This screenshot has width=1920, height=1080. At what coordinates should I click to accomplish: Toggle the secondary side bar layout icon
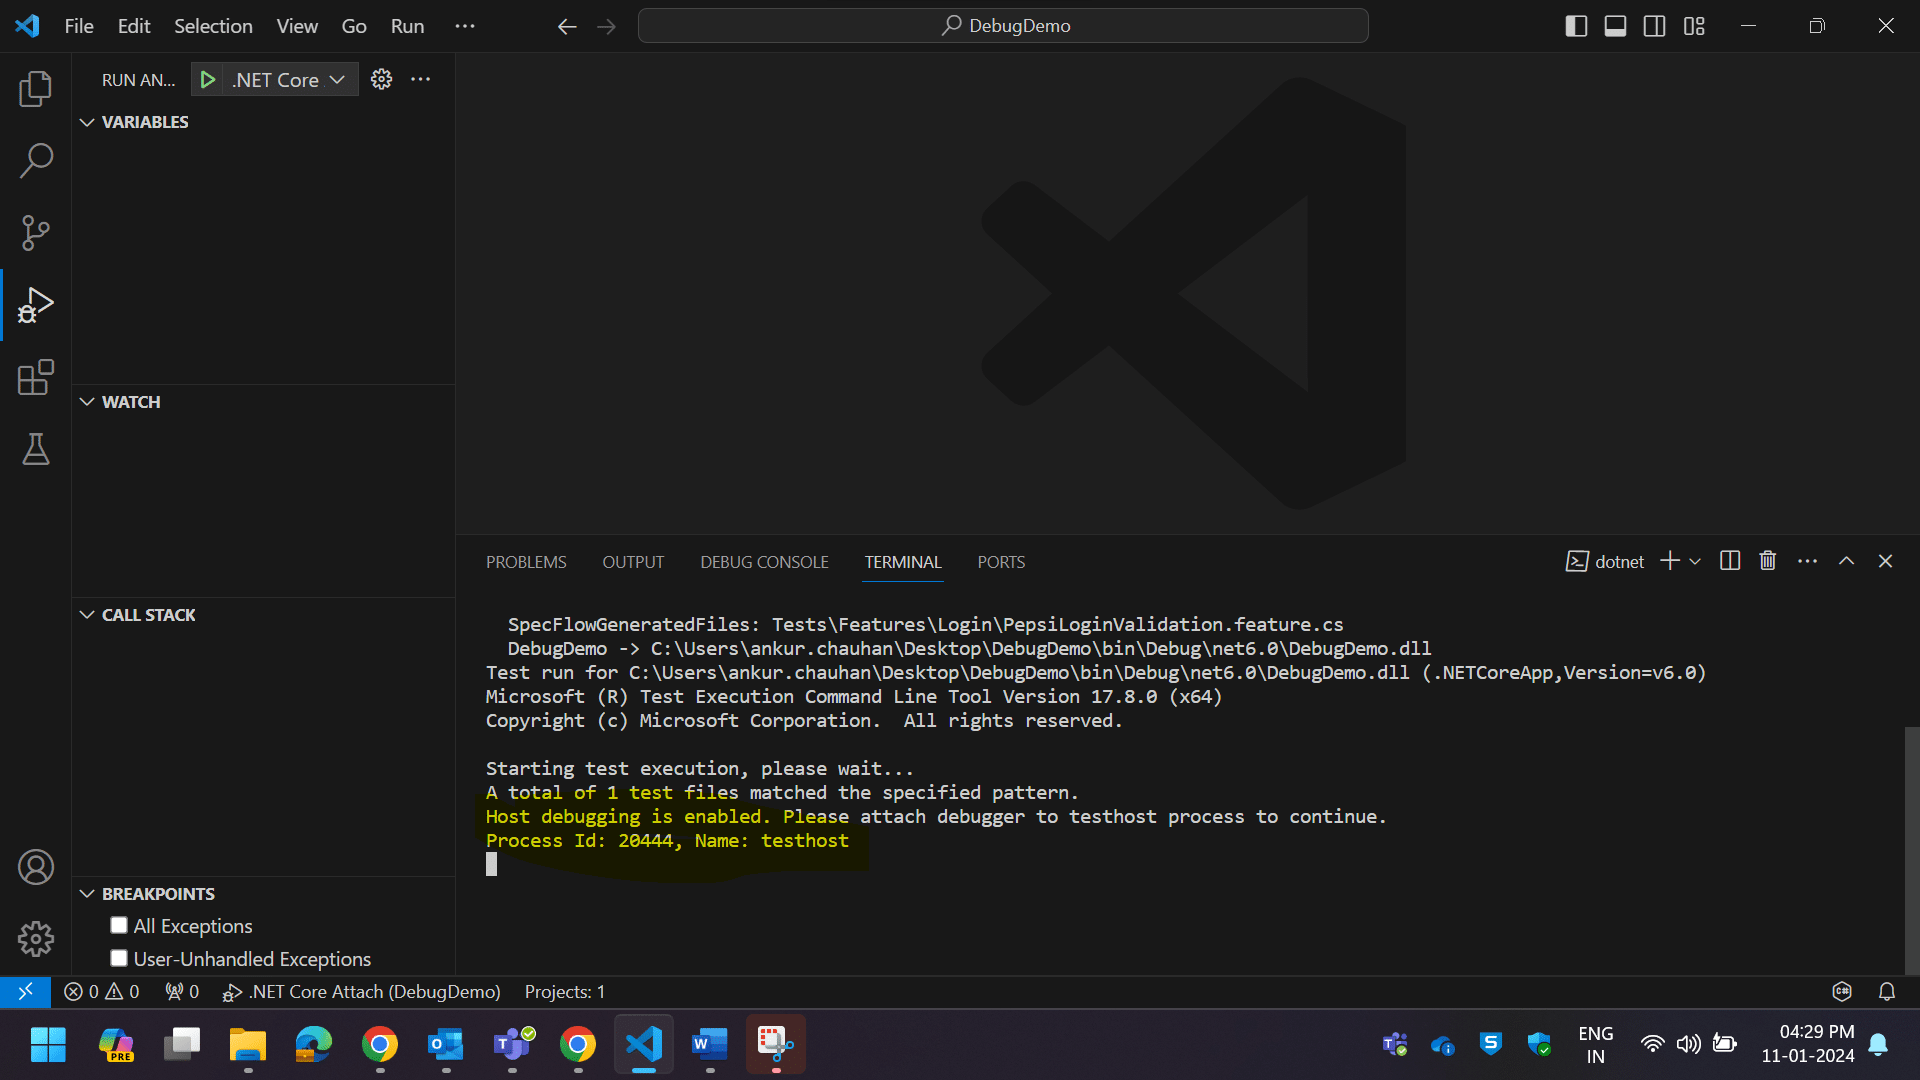pos(1655,26)
